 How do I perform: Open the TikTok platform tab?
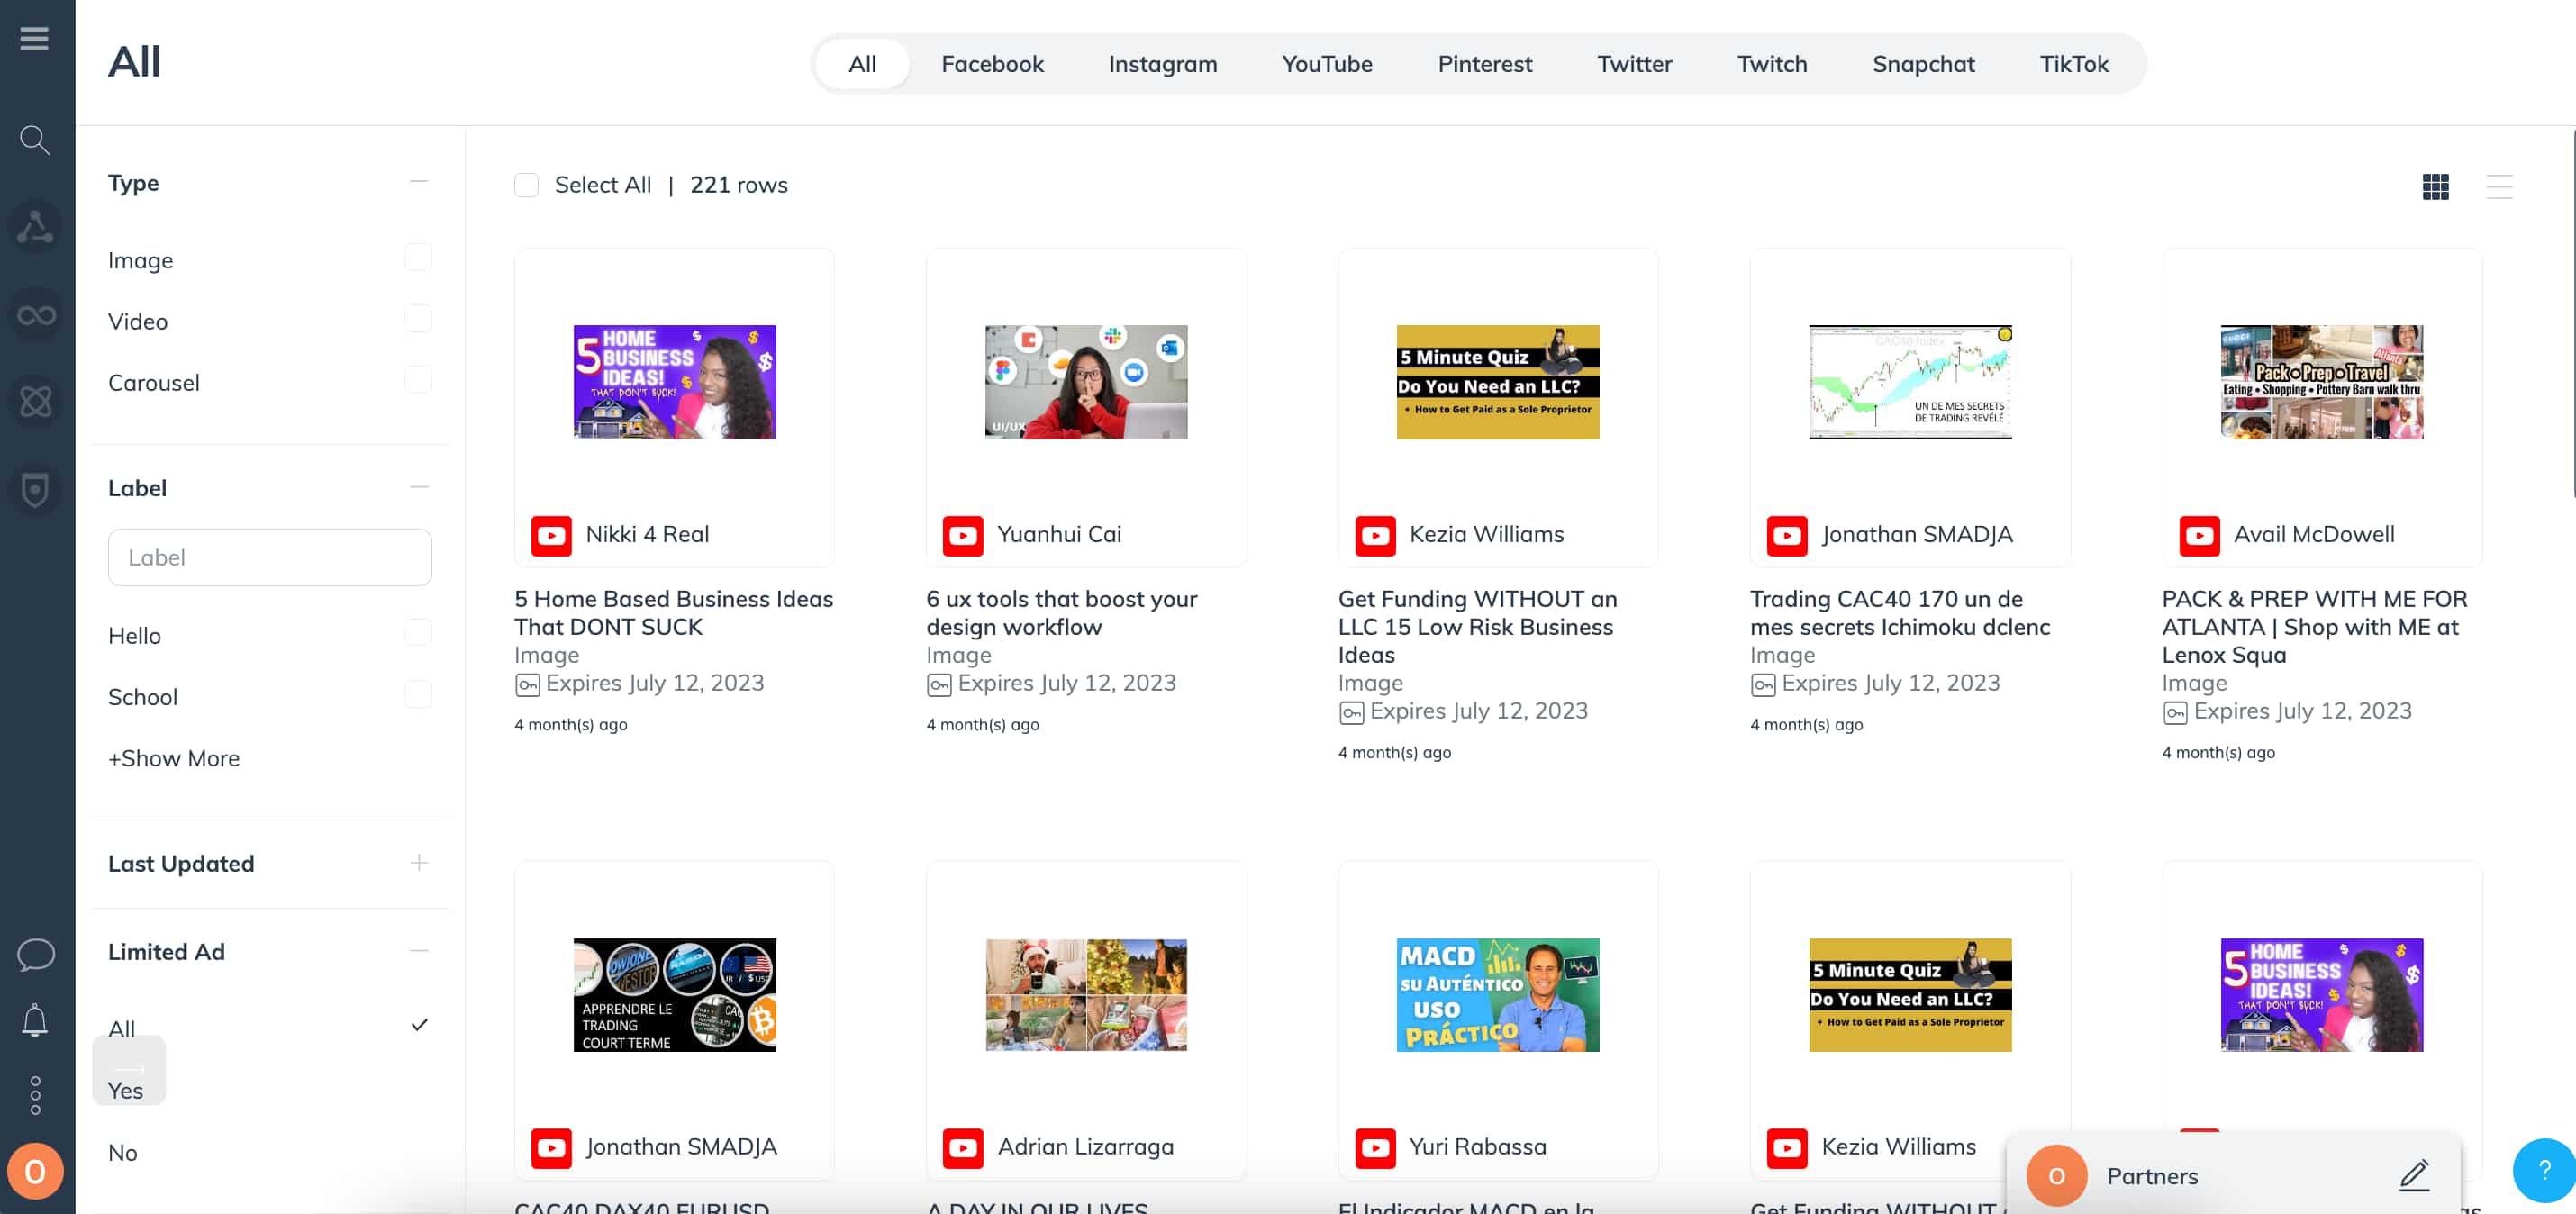click(2075, 63)
